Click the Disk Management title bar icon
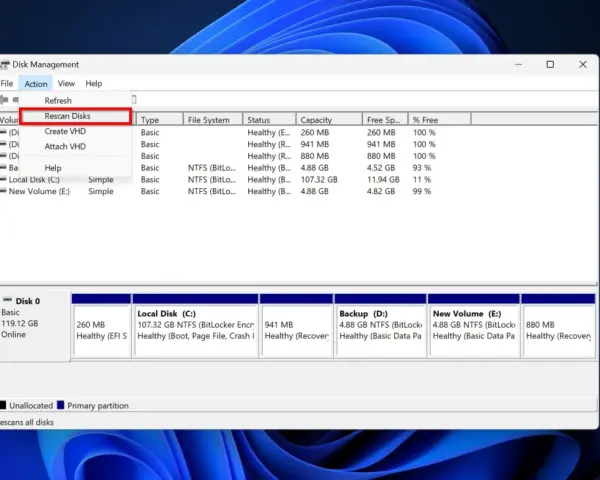The width and height of the screenshot is (600, 480). [x=4, y=65]
